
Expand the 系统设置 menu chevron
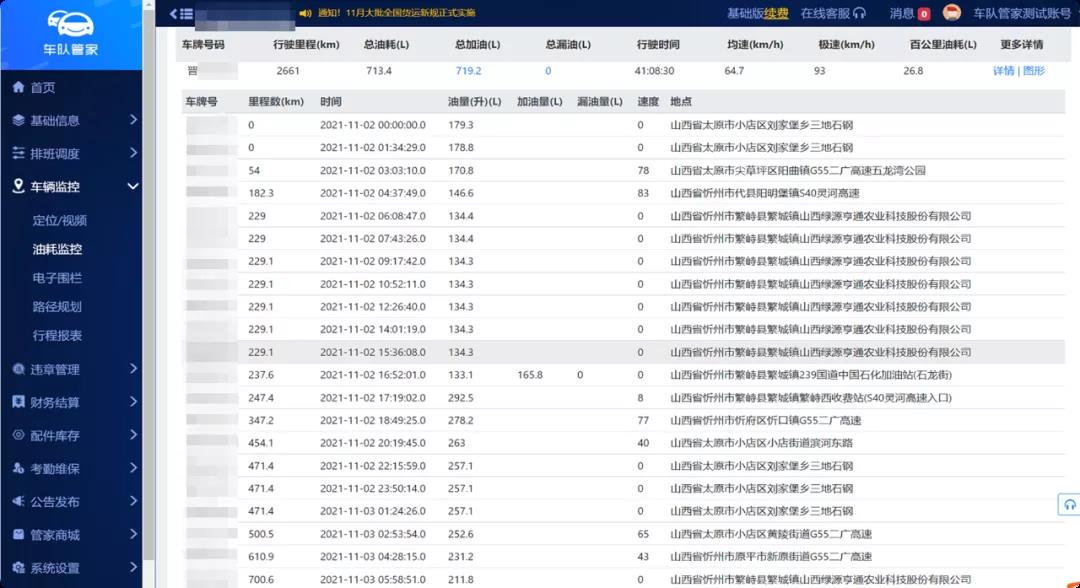(133, 567)
